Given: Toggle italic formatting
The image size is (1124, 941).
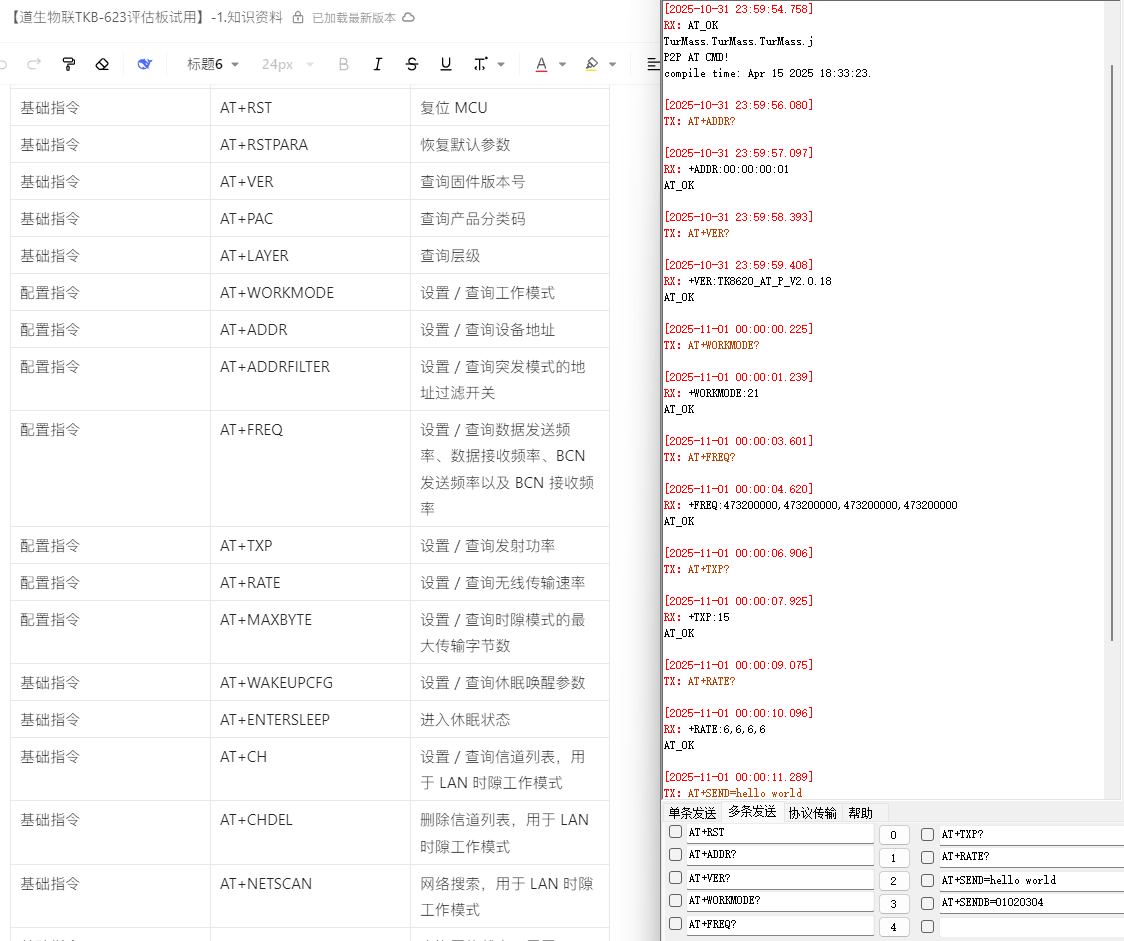Looking at the screenshot, I should (x=378, y=65).
